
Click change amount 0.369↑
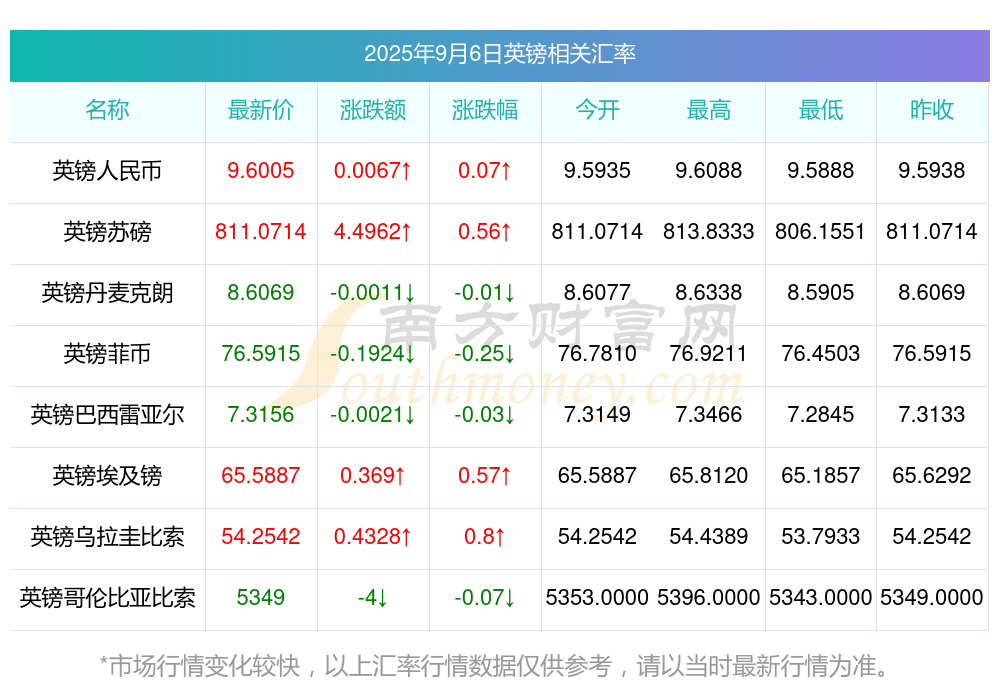tap(373, 476)
